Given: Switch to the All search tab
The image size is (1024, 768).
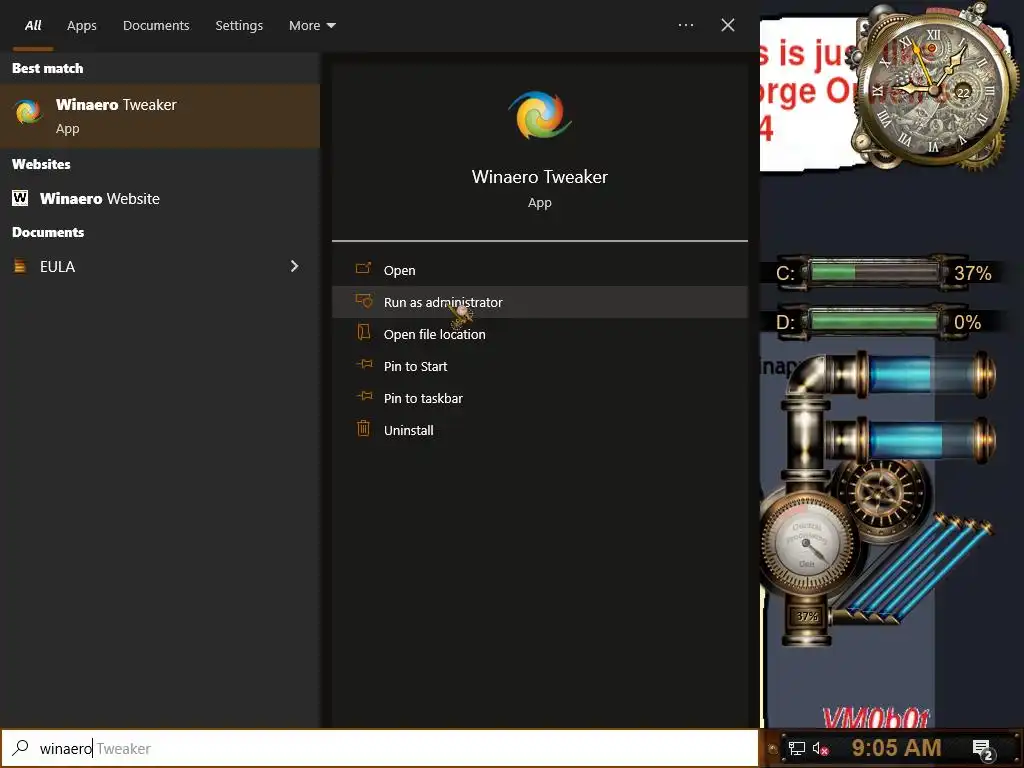Looking at the screenshot, I should 33,25.
